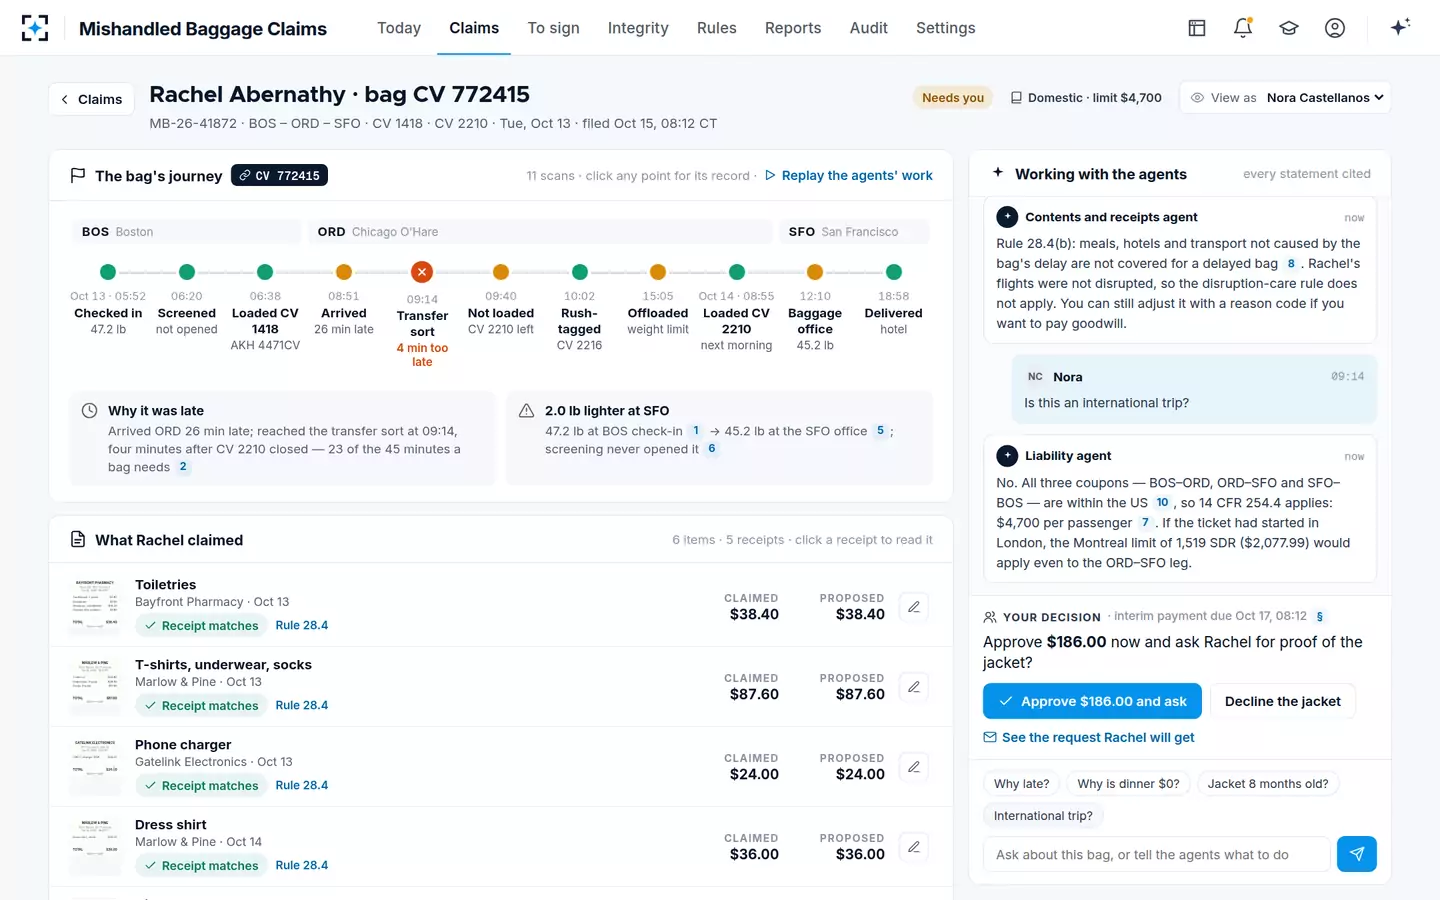This screenshot has width=1440, height=900.
Task: Switch to the Reports tab
Action: click(793, 28)
